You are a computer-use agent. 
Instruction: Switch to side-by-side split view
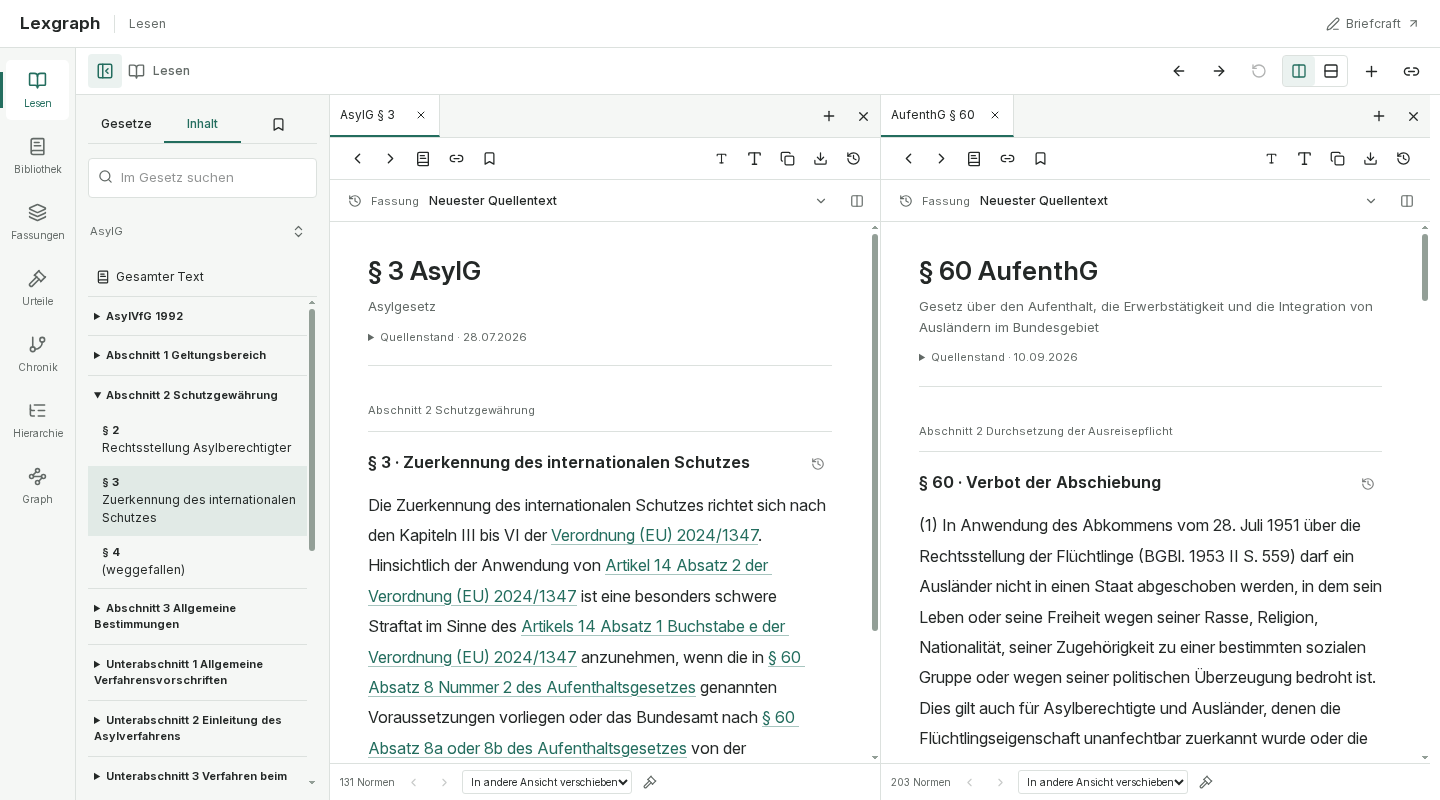tap(1299, 71)
